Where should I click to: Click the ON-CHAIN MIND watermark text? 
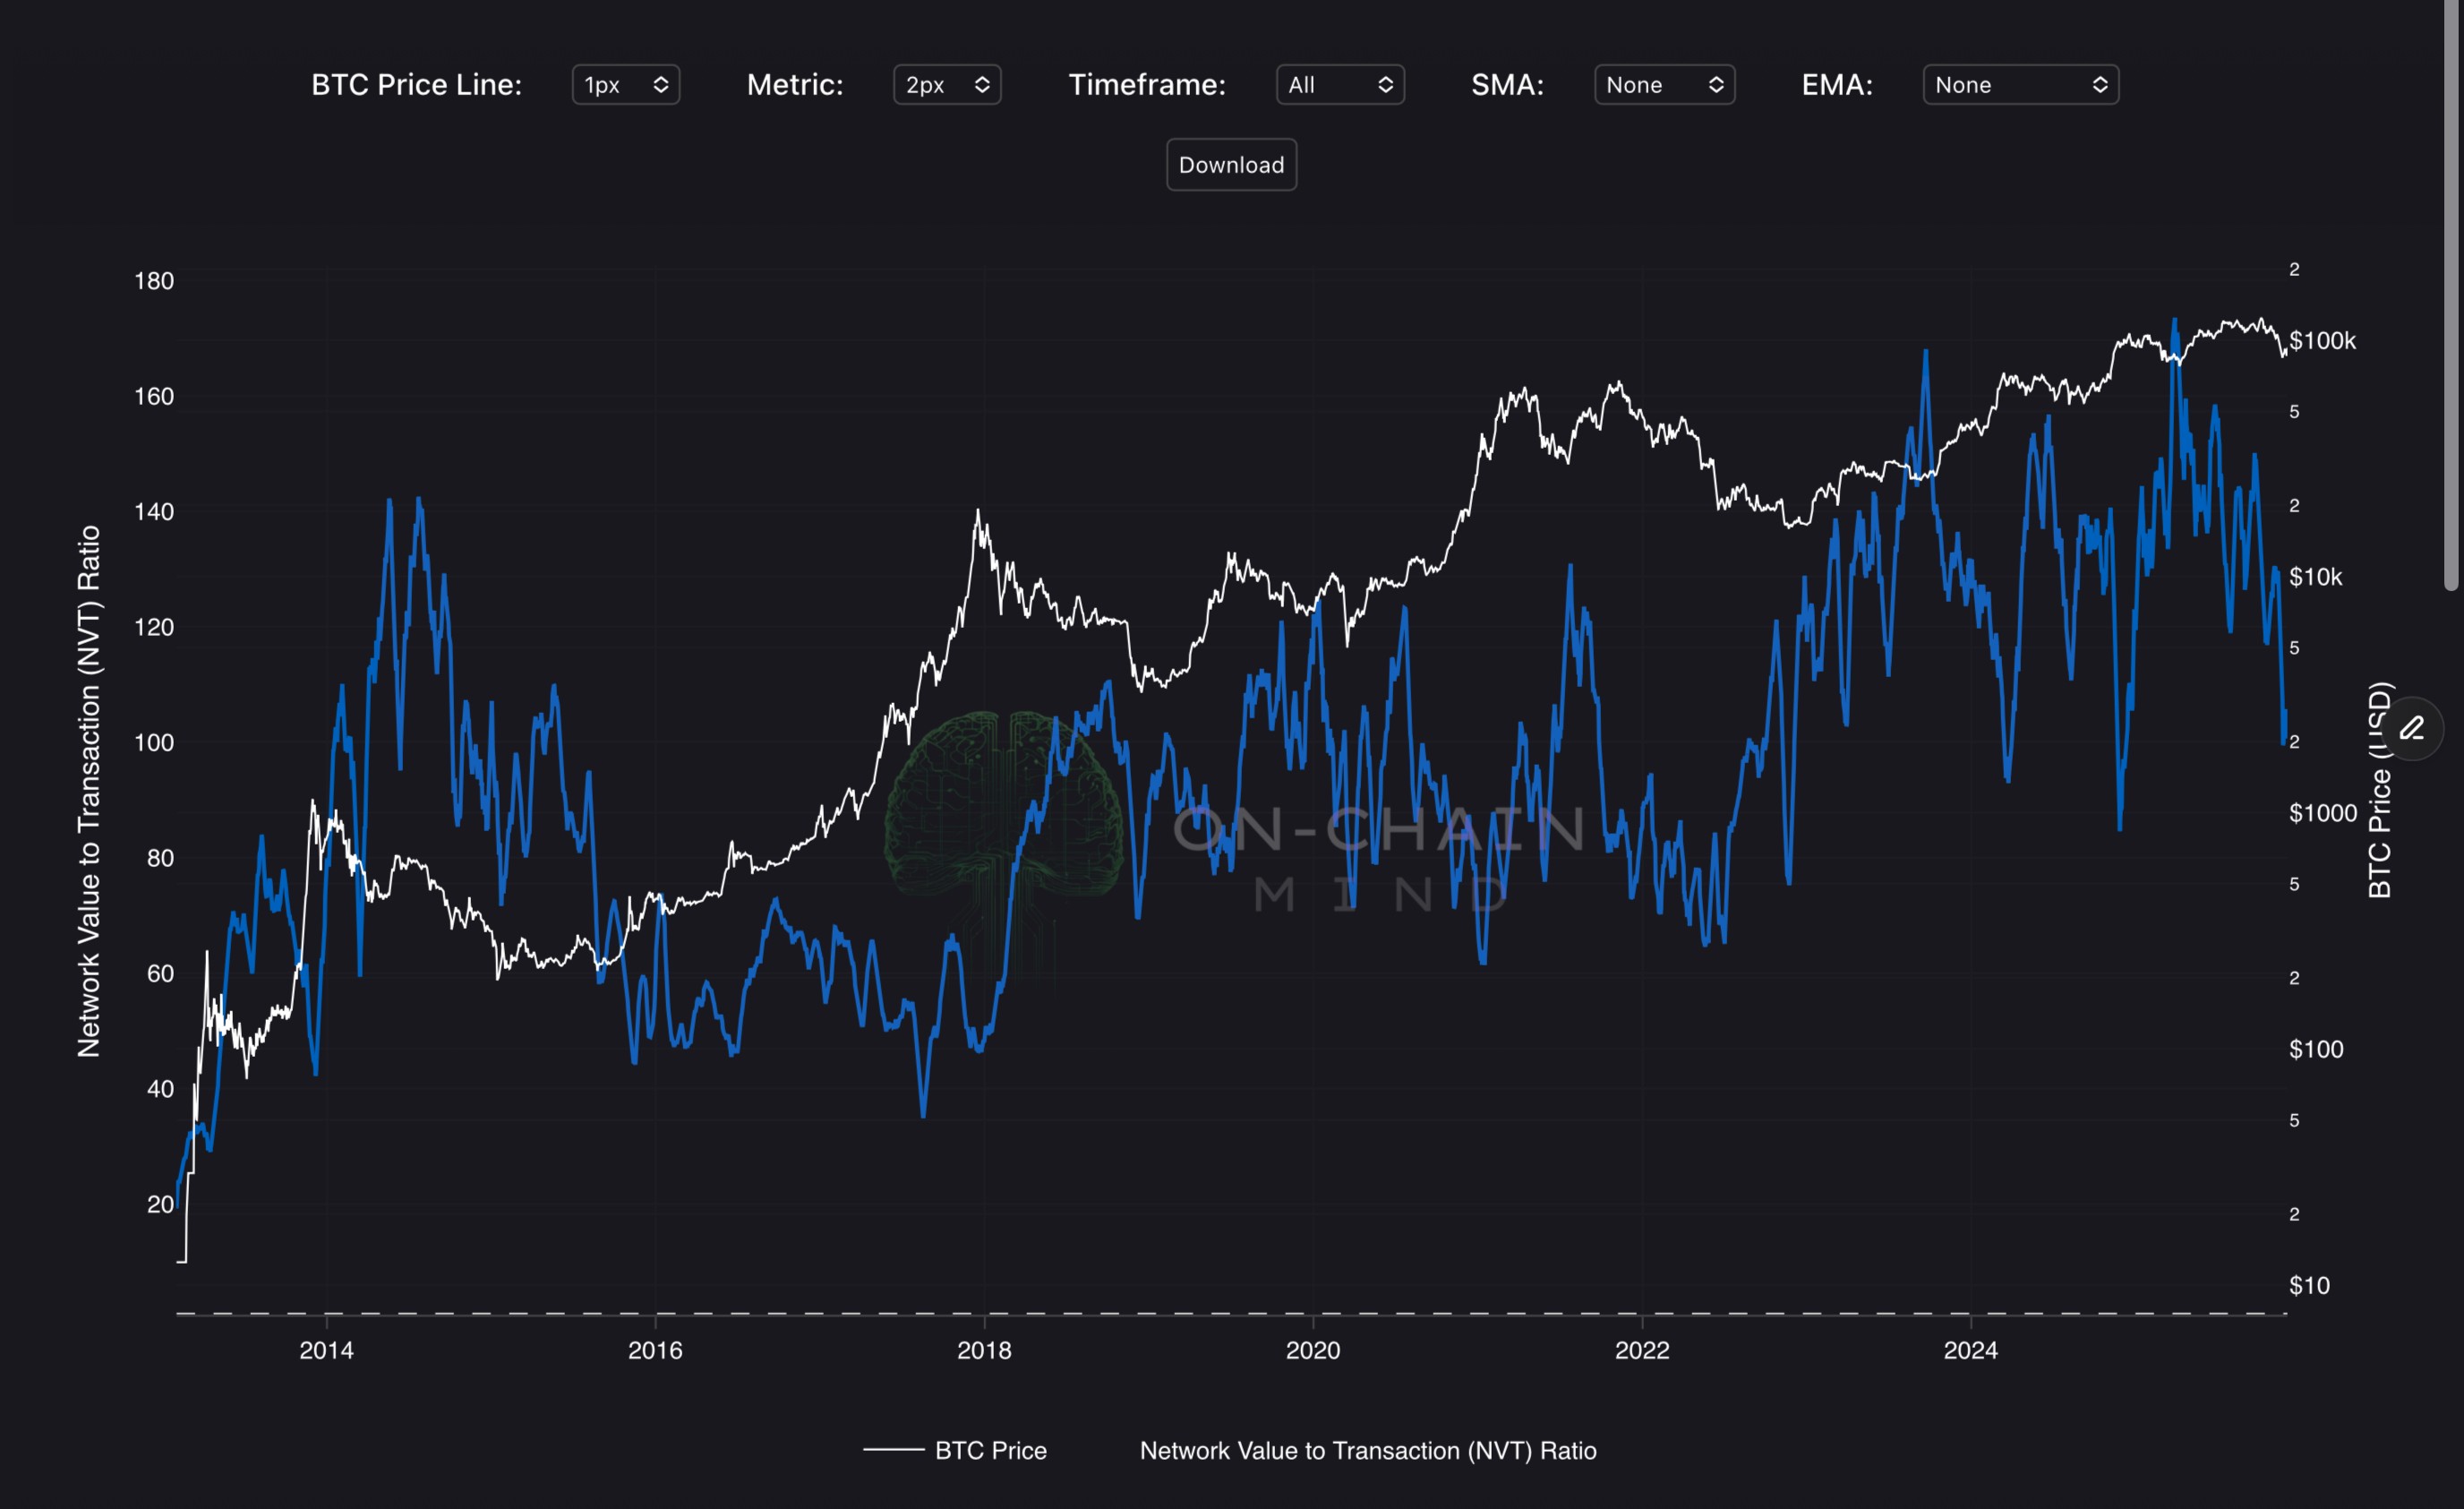click(x=1378, y=830)
